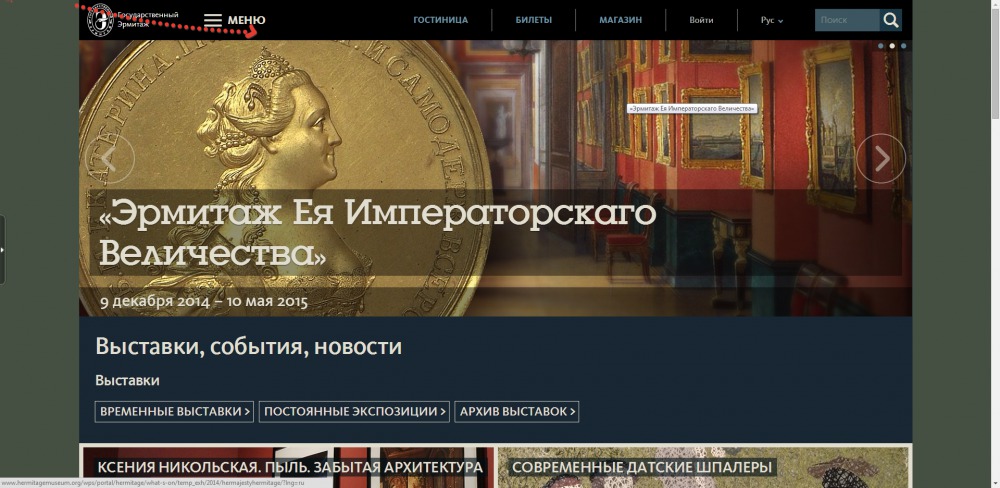
Task: Open Современные датские шпалеры exhibition card
Action: tap(703, 468)
